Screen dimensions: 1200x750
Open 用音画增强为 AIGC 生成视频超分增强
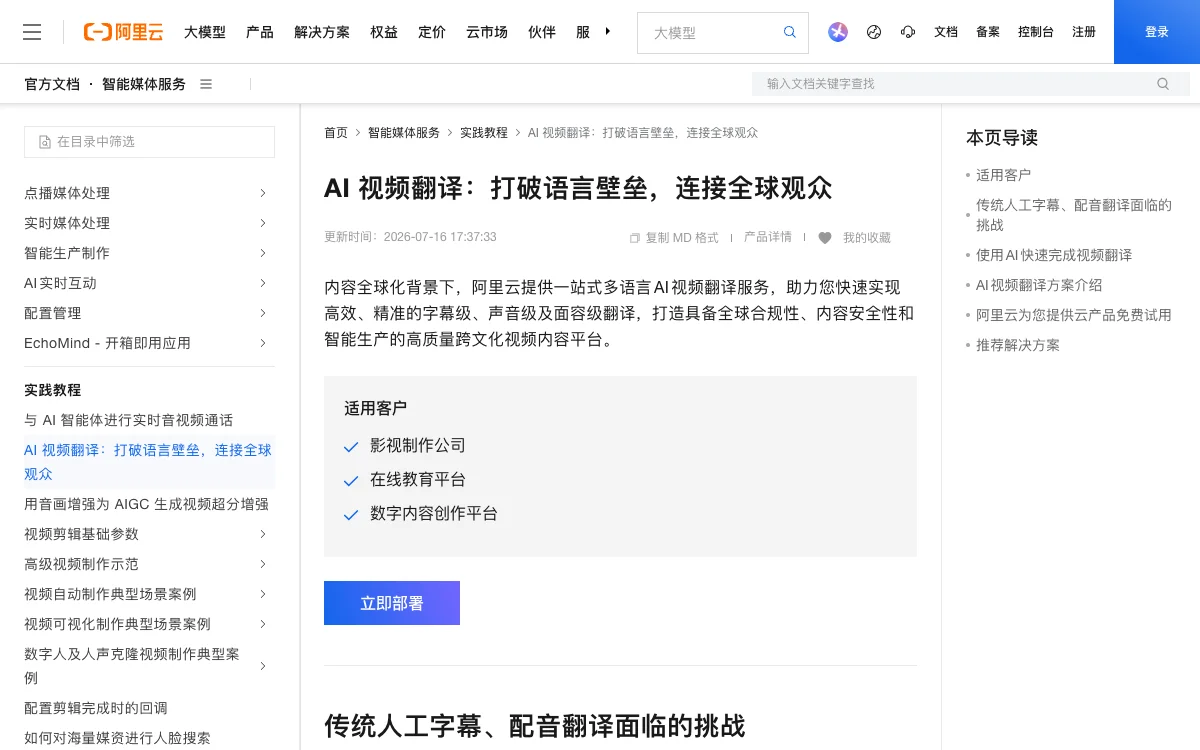(146, 504)
